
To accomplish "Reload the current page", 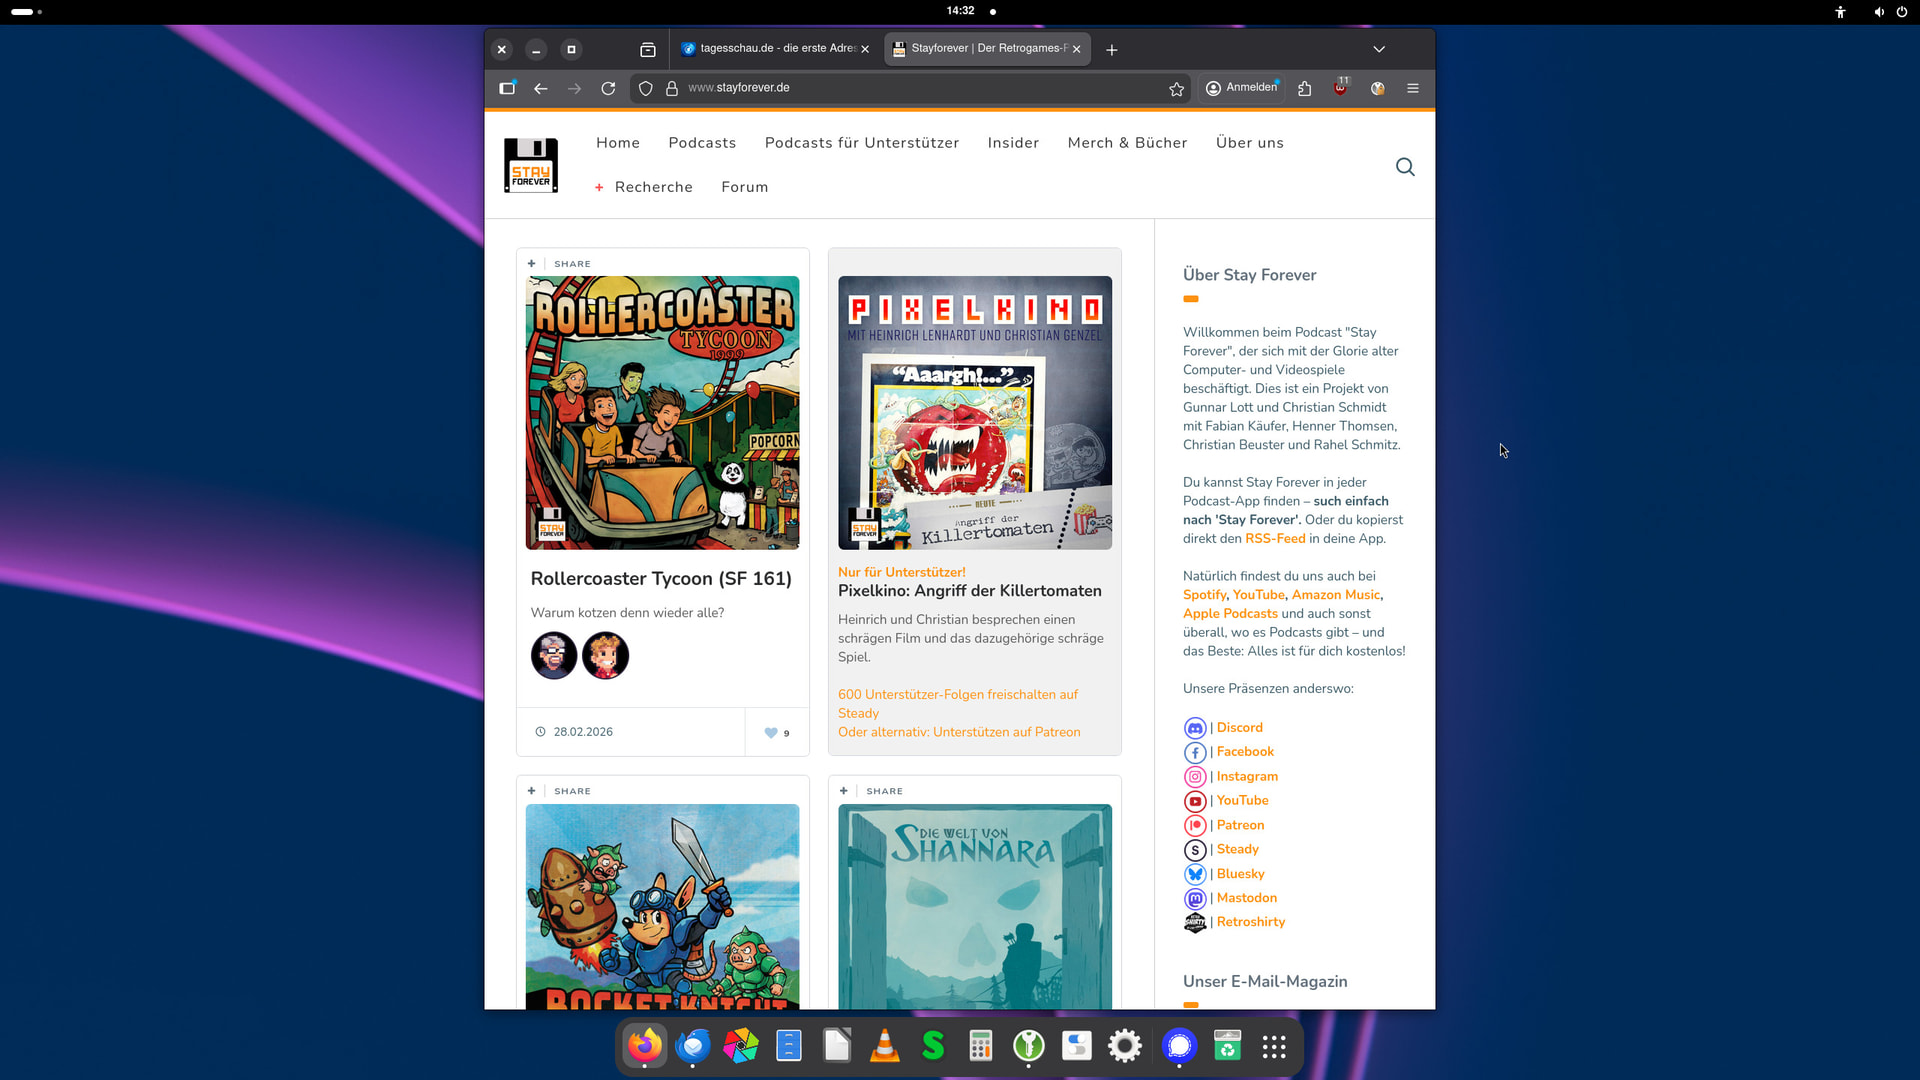I will click(608, 89).
